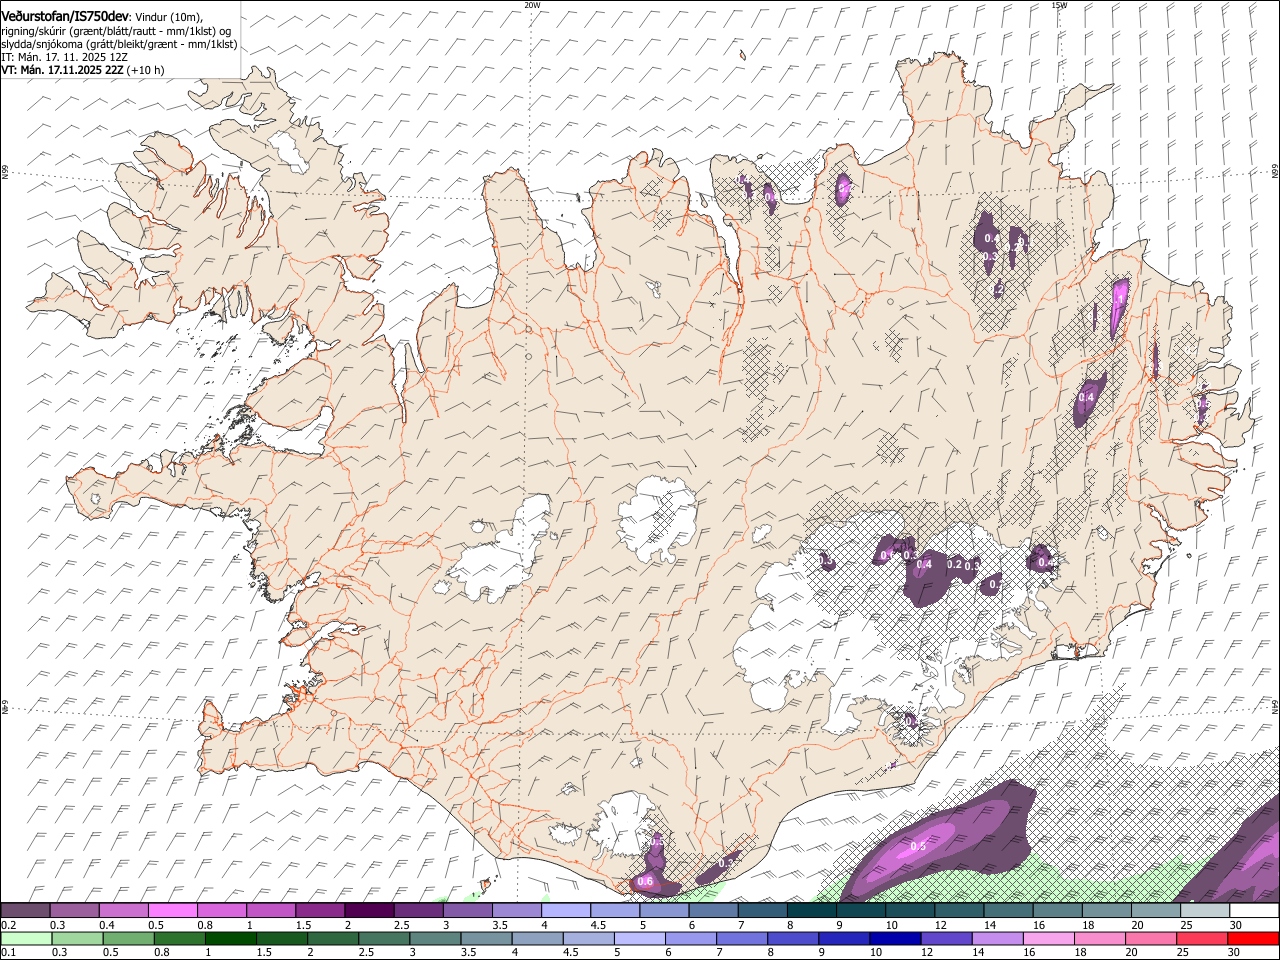Pick the pale lavender 5 rain scale swatch

coord(638,938)
